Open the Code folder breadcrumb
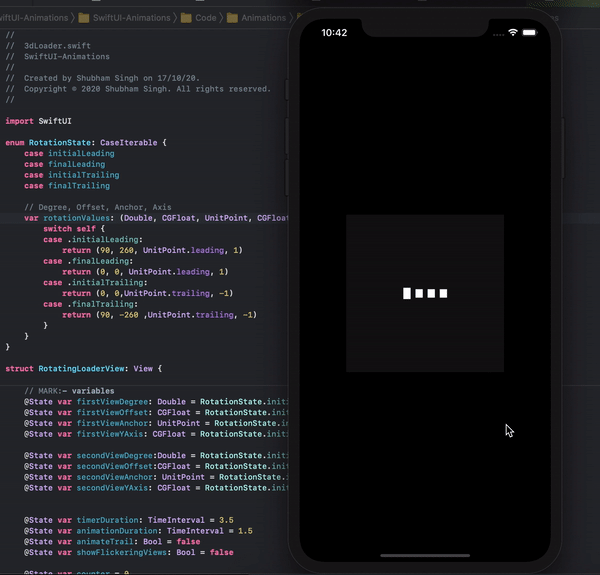600x575 pixels. [199, 18]
